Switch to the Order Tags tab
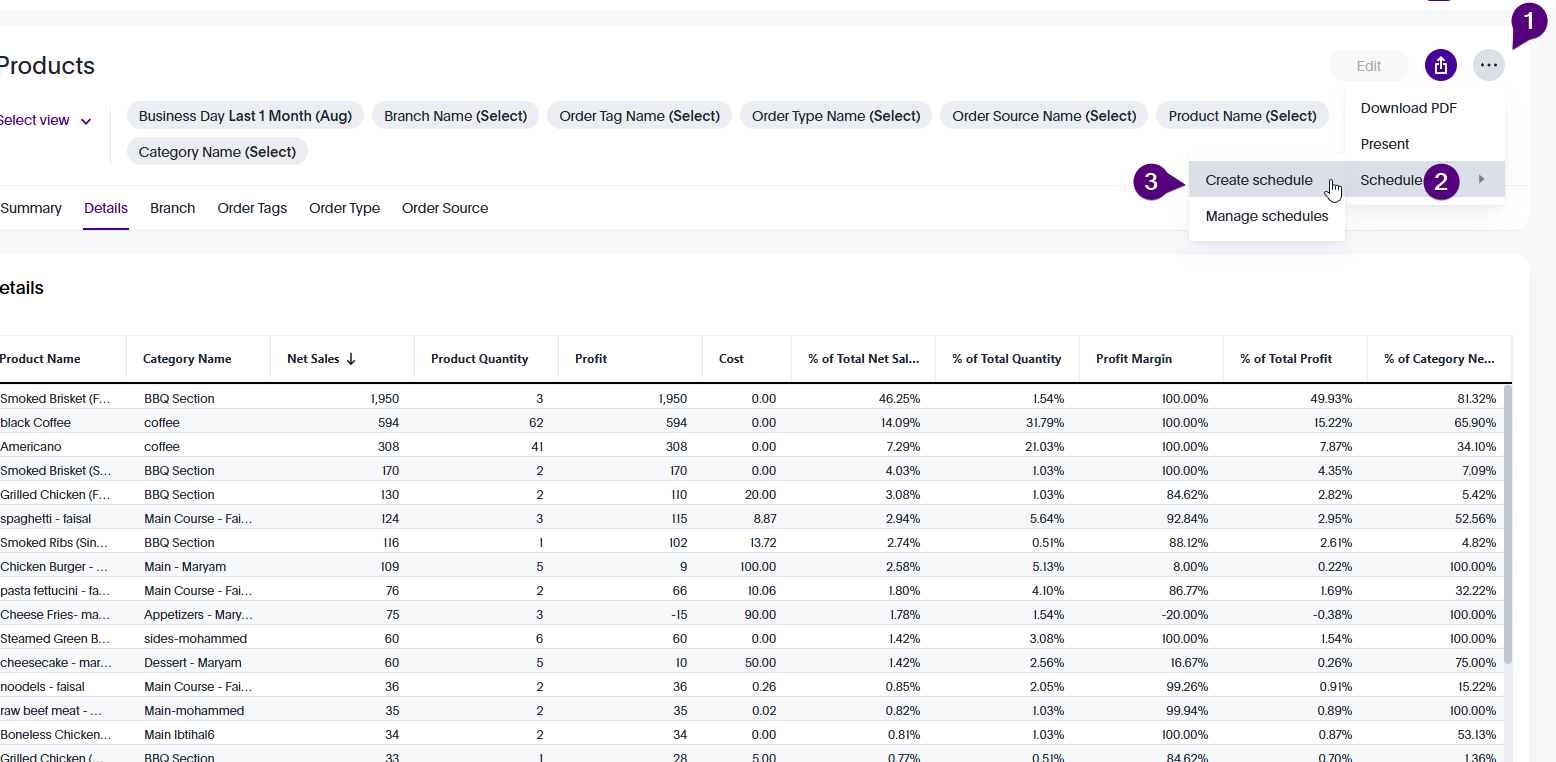The image size is (1556, 762). (252, 208)
